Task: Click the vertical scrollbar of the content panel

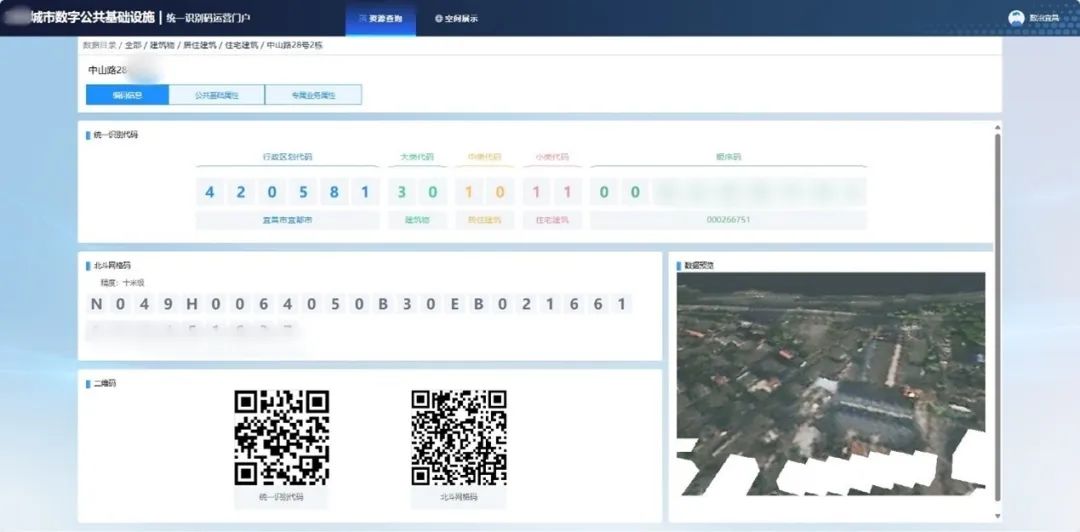Action: [997, 317]
